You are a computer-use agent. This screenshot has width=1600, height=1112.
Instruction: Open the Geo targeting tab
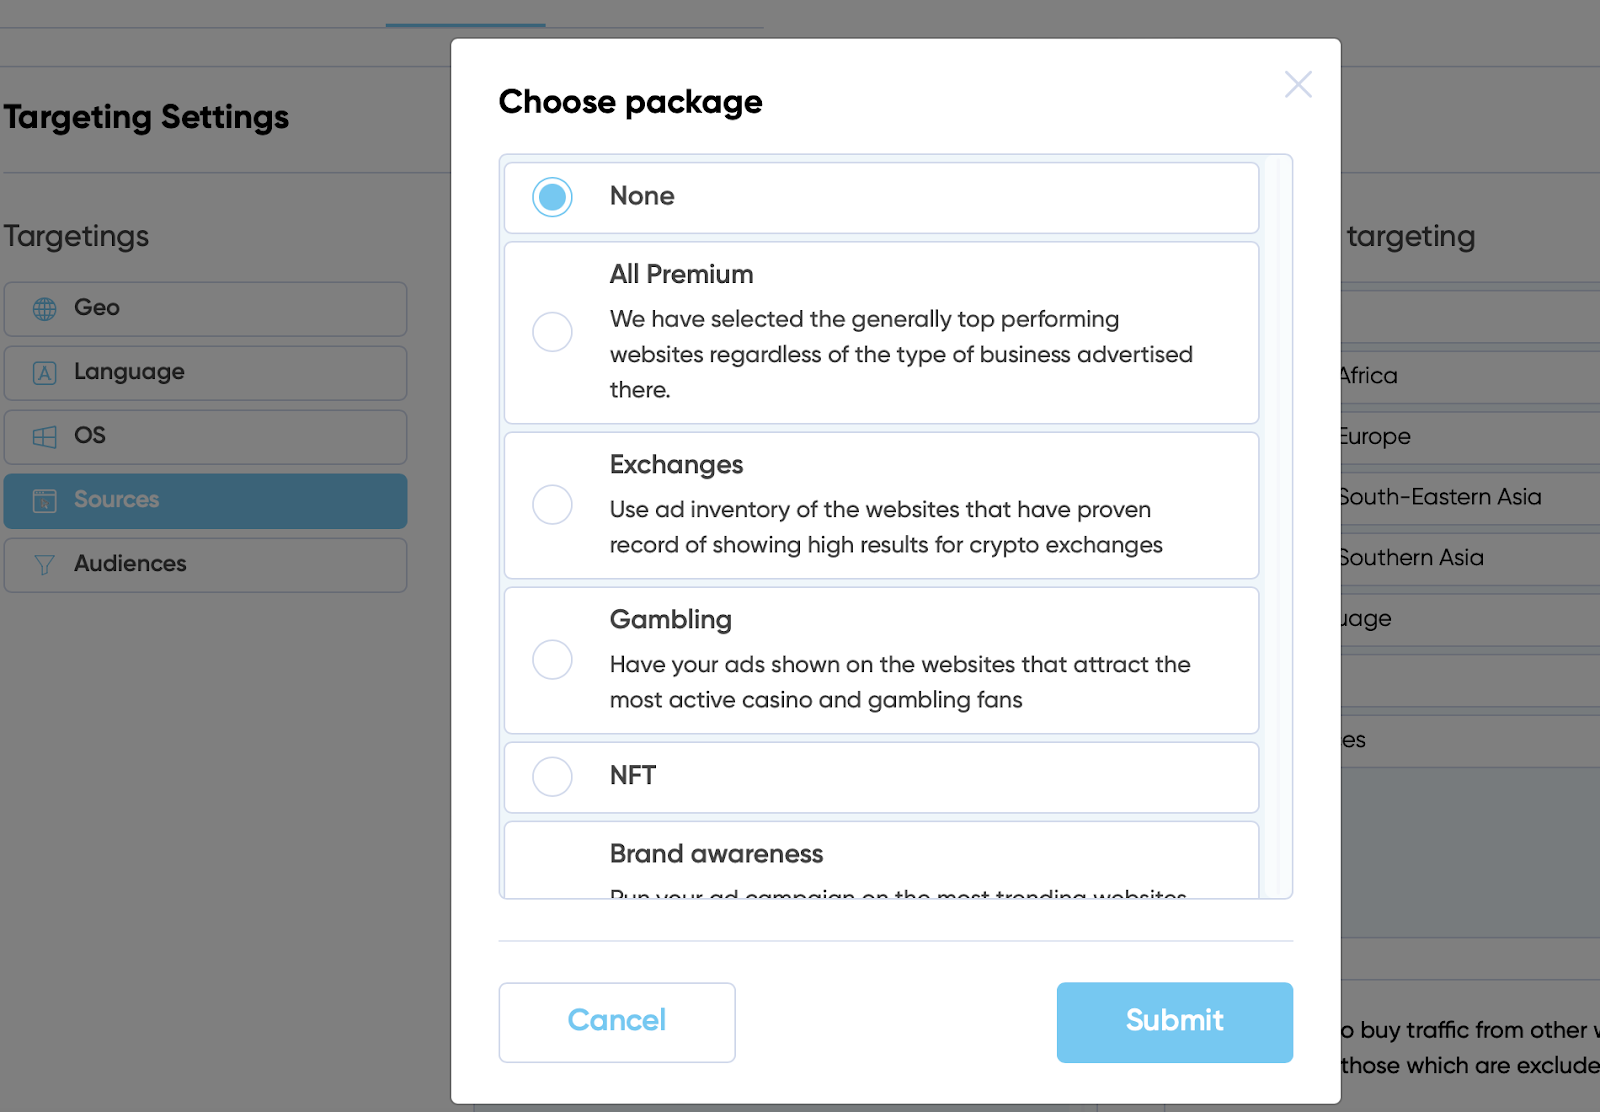click(205, 309)
